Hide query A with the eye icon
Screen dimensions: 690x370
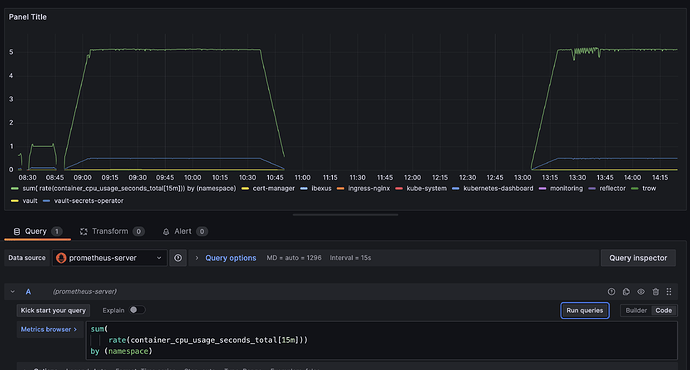click(641, 292)
